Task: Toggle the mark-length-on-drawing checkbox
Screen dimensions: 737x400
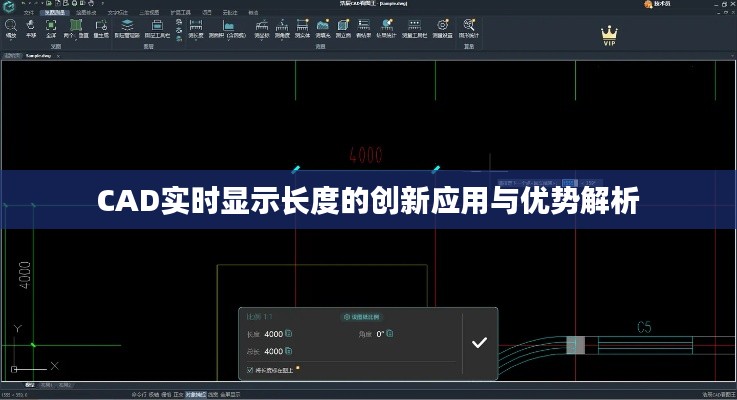Action: (x=250, y=370)
